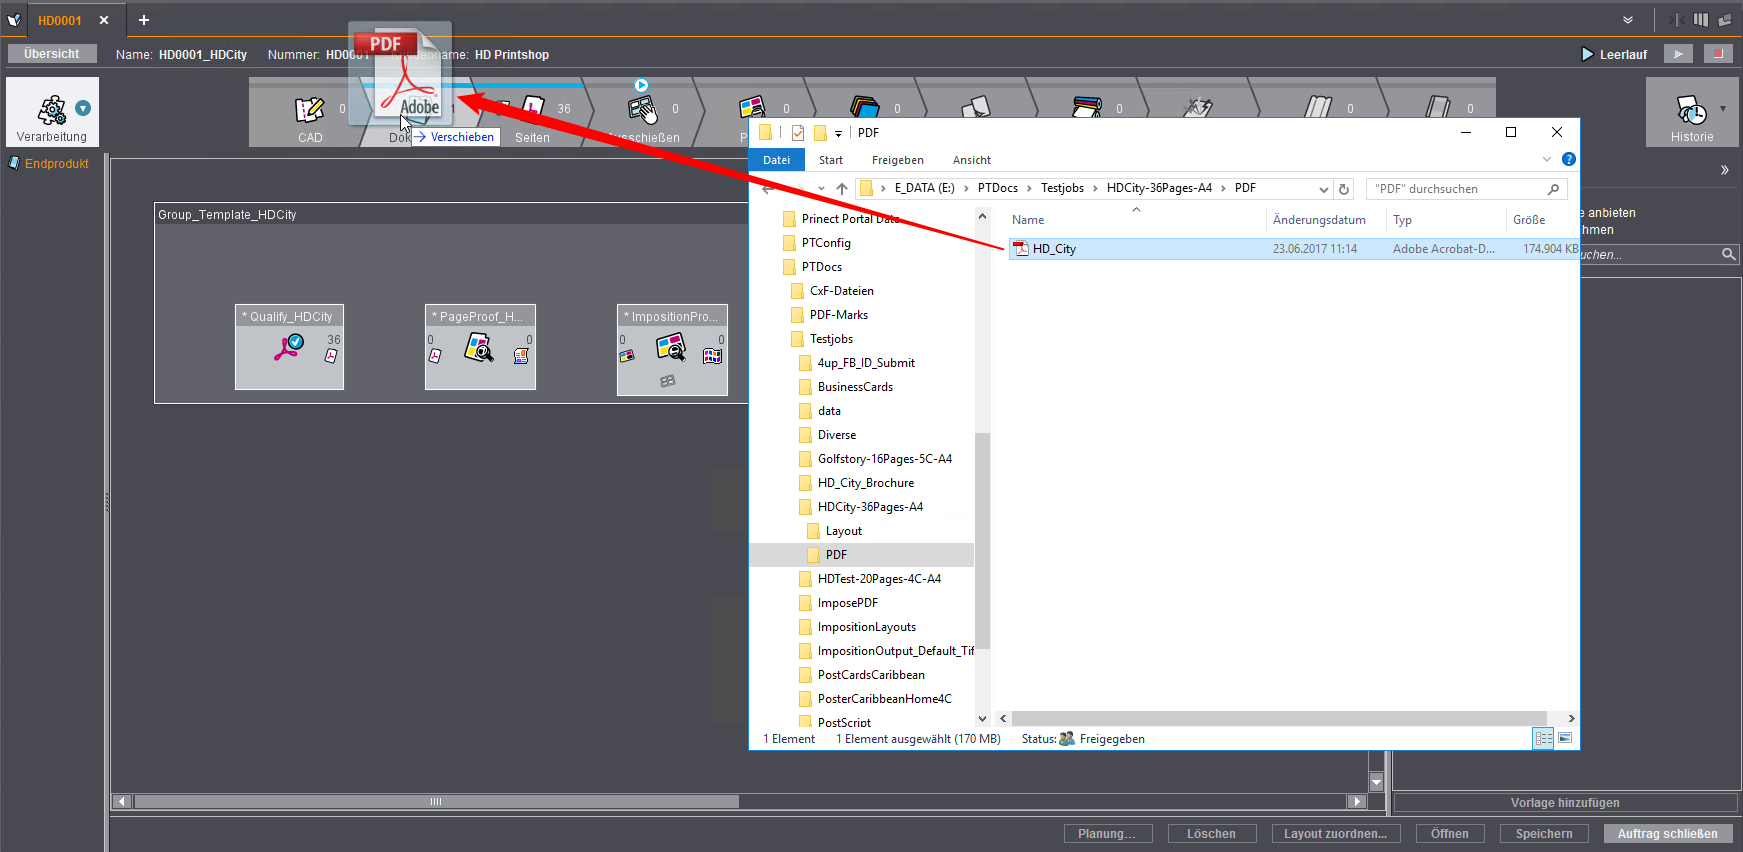The image size is (1743, 852).
Task: Click the Prinect logo icon top left
Action: tap(14, 20)
